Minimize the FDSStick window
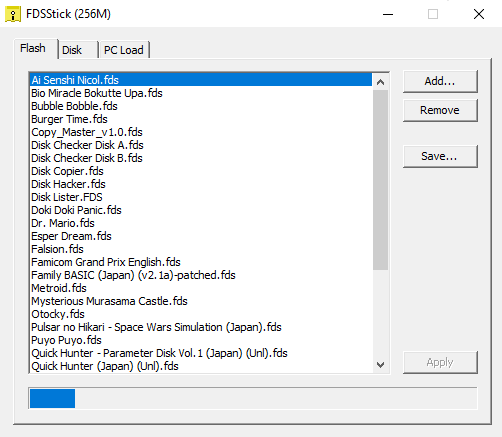 tap(388, 14)
